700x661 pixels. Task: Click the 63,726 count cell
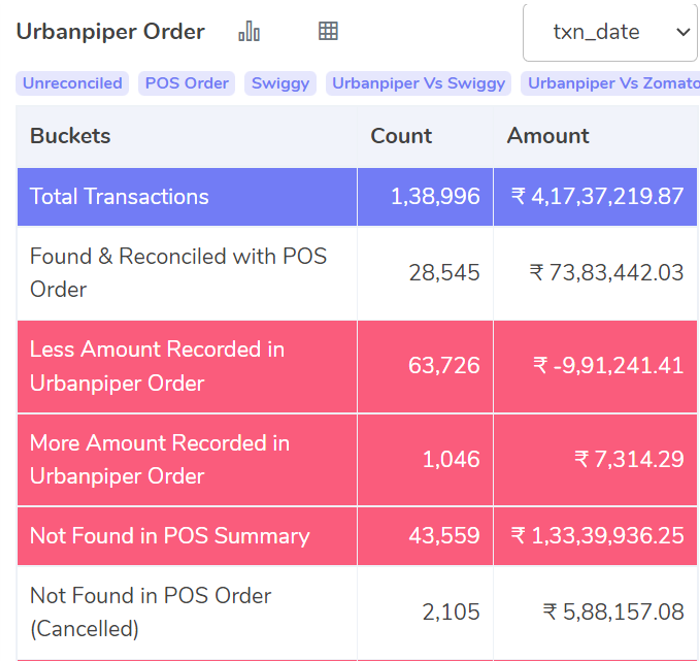pyautogui.click(x=425, y=366)
